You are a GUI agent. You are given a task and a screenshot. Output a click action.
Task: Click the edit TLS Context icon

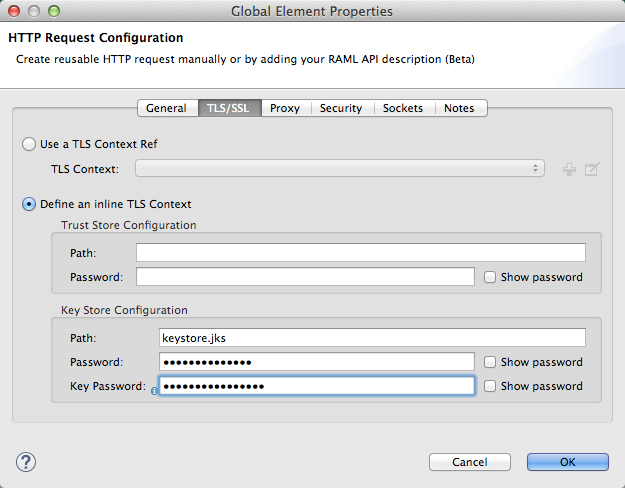pos(592,170)
